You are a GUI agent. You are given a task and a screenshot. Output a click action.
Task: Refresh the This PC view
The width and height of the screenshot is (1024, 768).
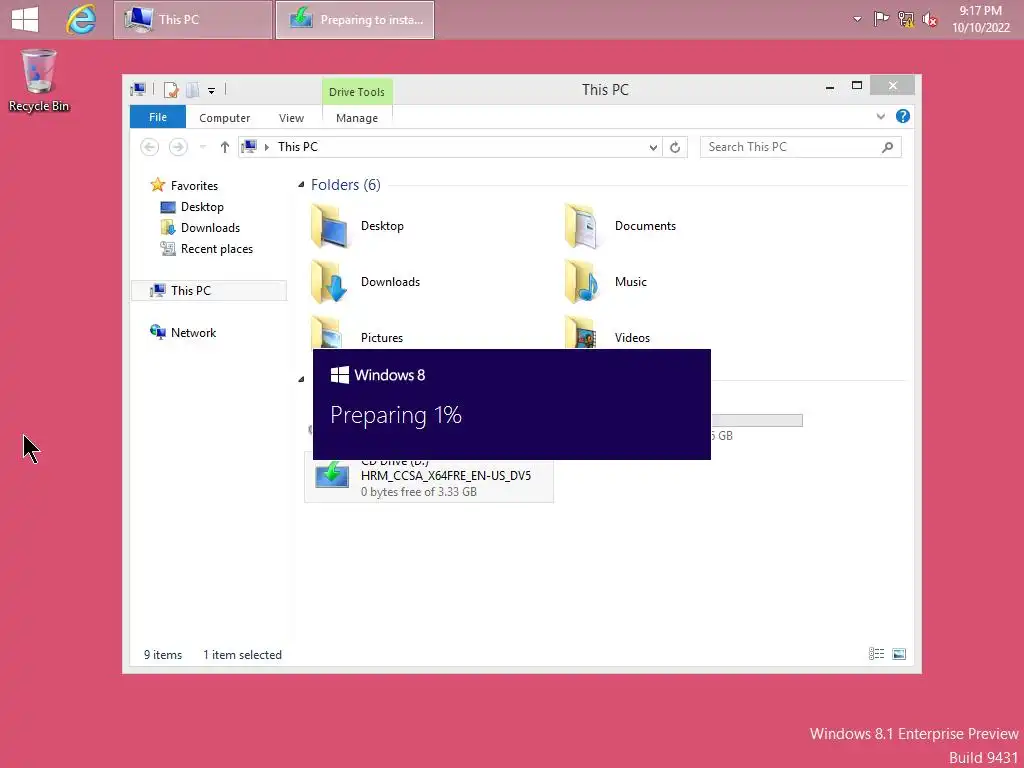pos(675,148)
